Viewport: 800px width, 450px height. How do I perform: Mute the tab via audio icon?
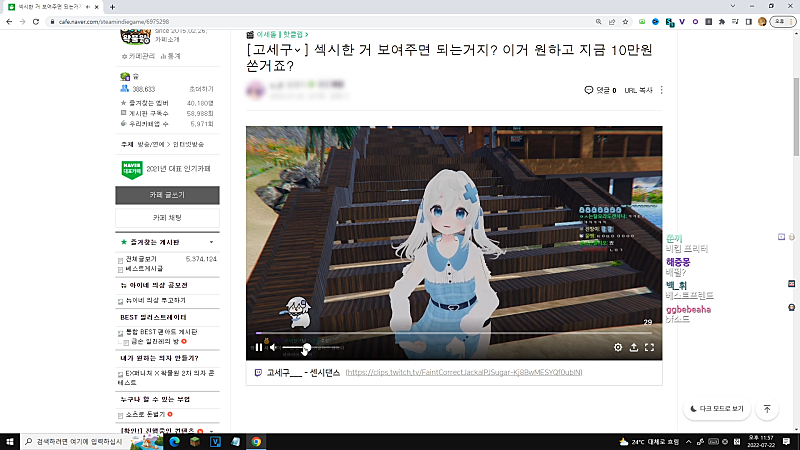point(88,7)
